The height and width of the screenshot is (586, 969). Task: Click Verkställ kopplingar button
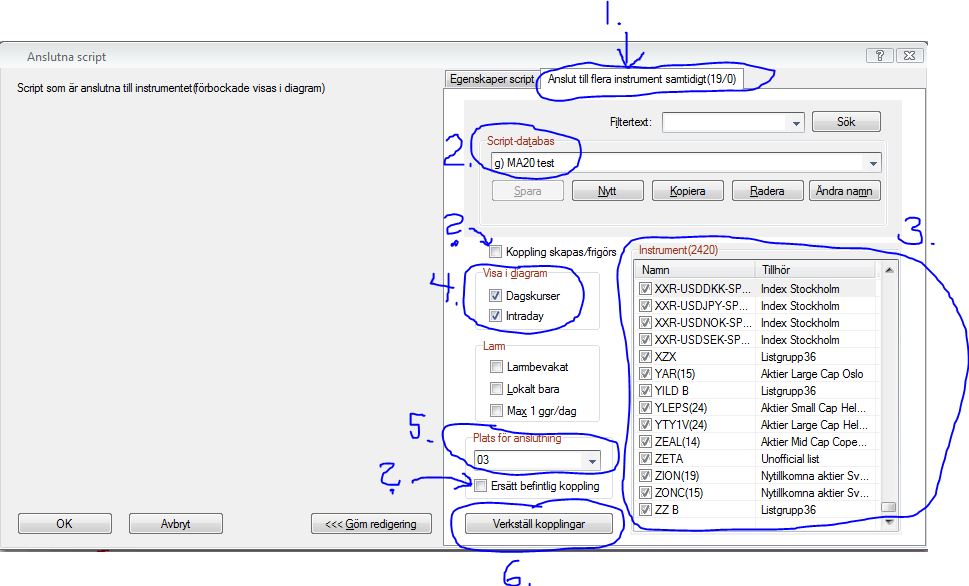click(x=538, y=524)
